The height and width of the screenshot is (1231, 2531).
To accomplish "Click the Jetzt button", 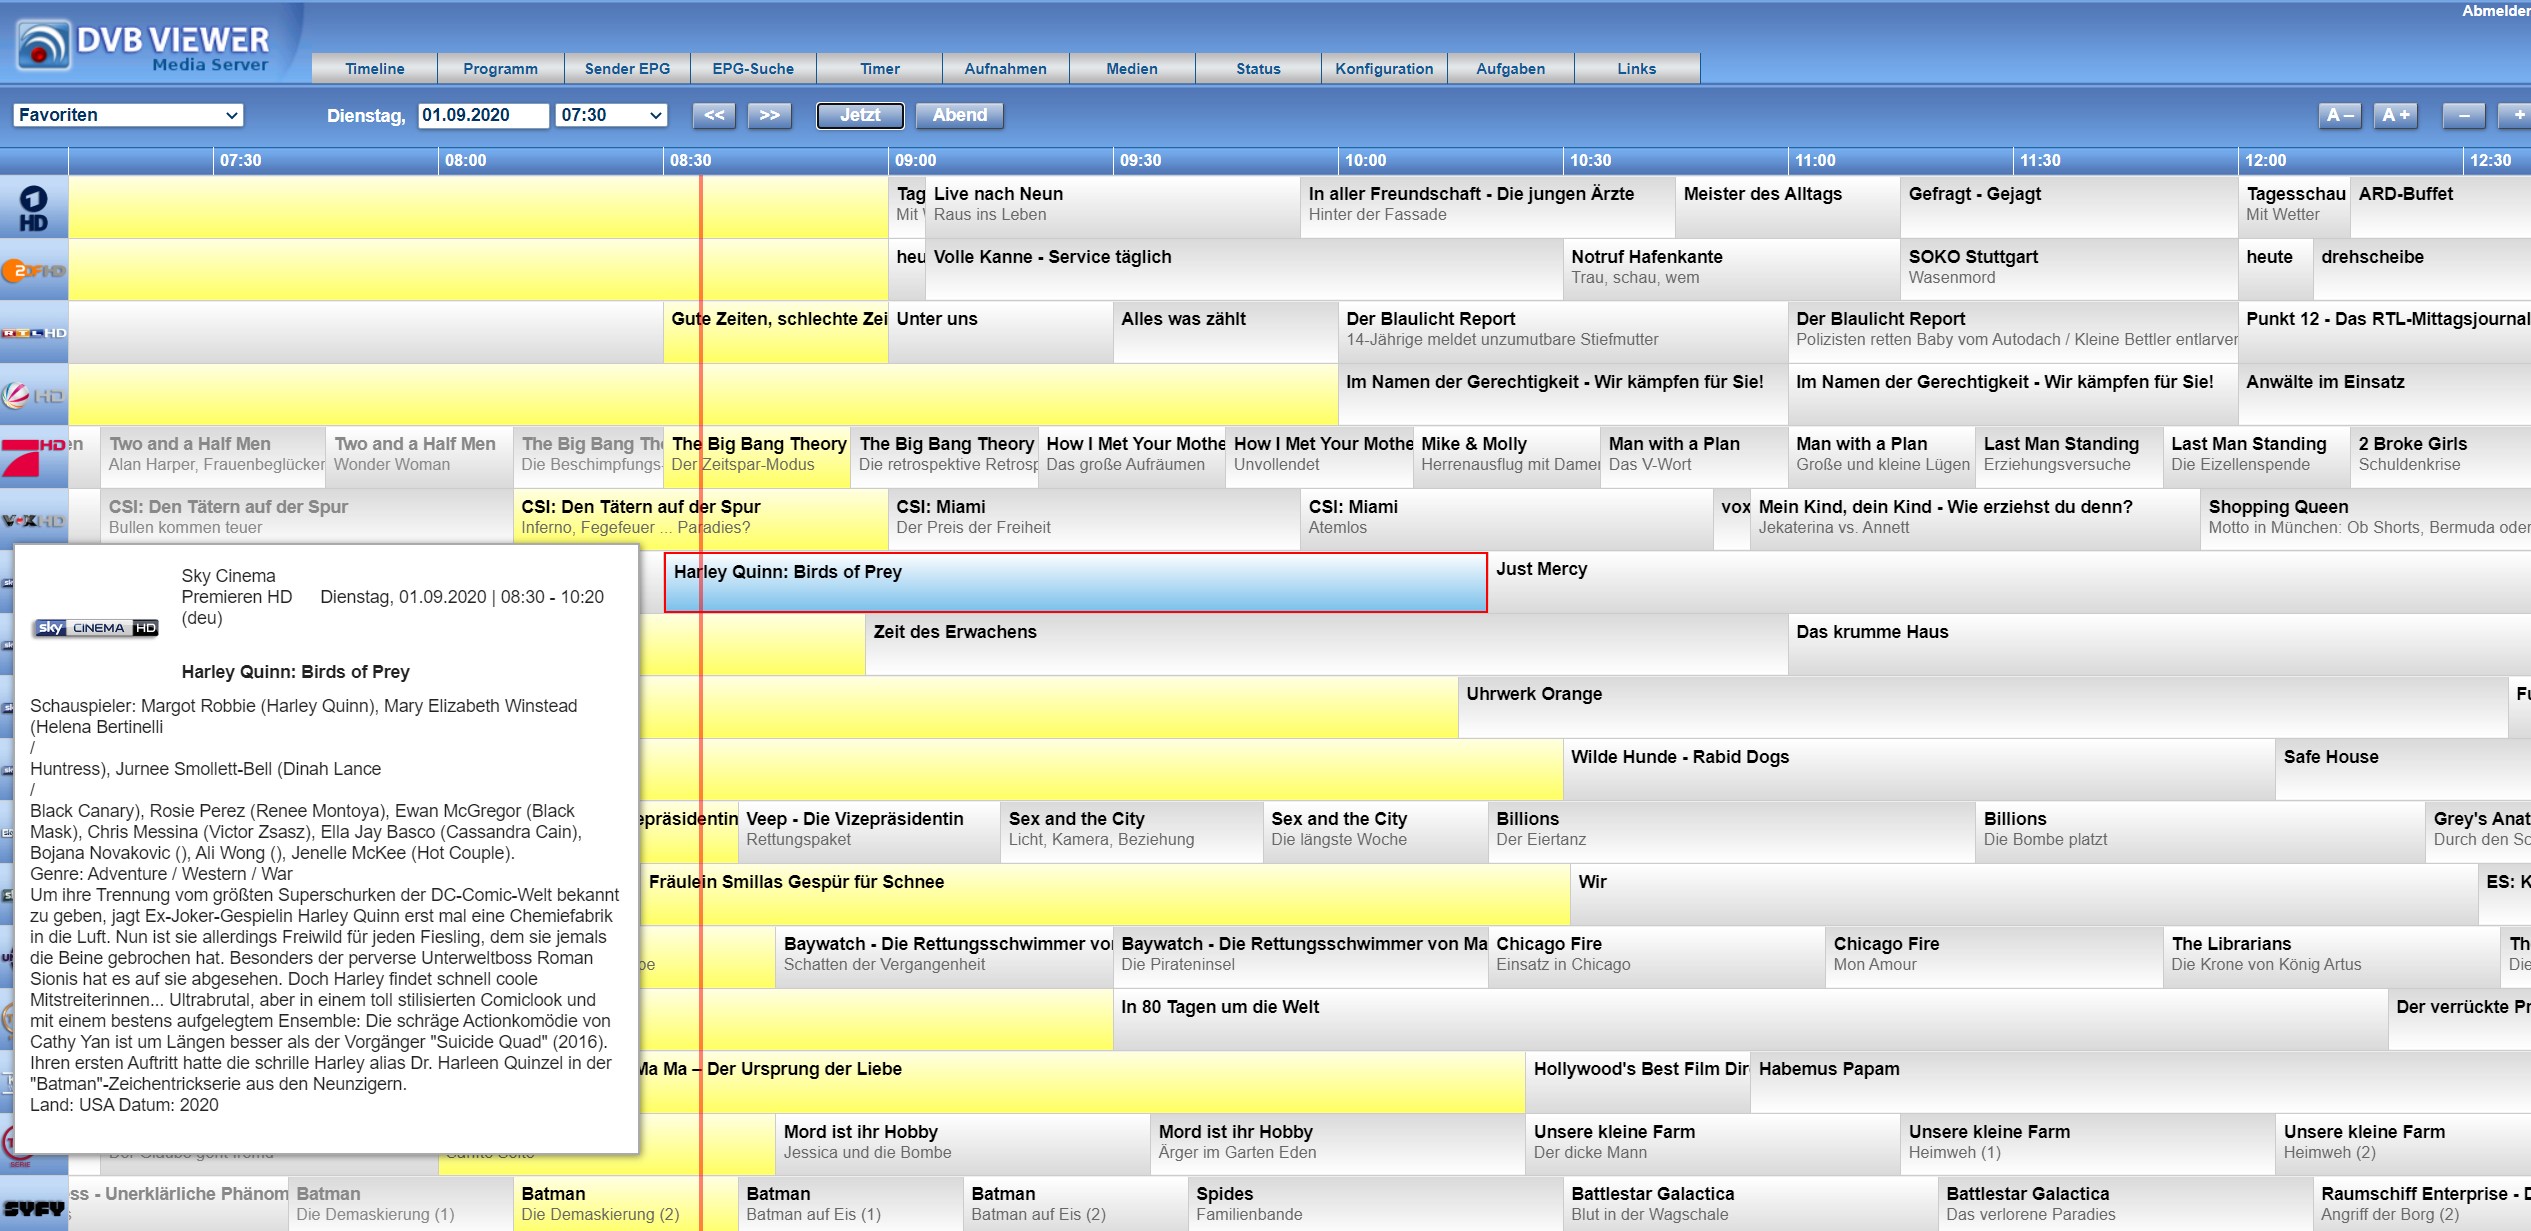I will coord(860,115).
